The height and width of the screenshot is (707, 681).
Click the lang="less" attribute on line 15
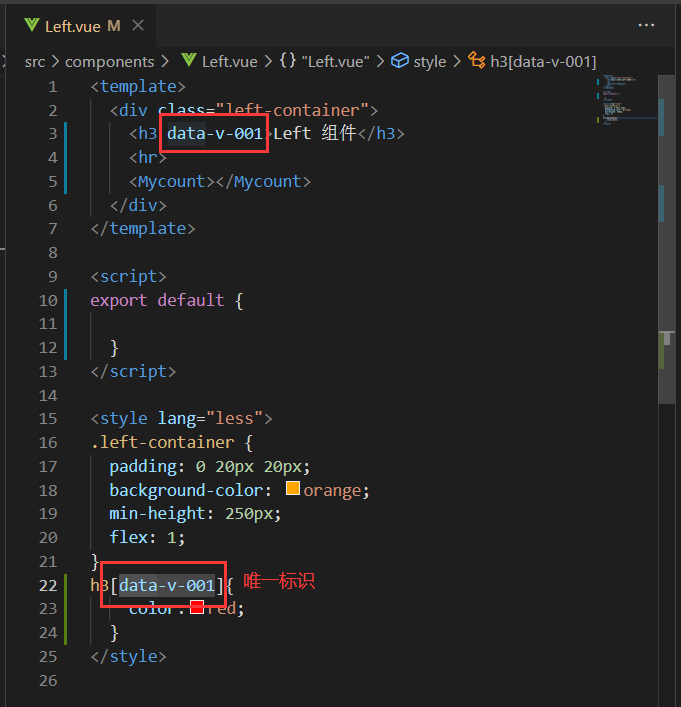(210, 419)
